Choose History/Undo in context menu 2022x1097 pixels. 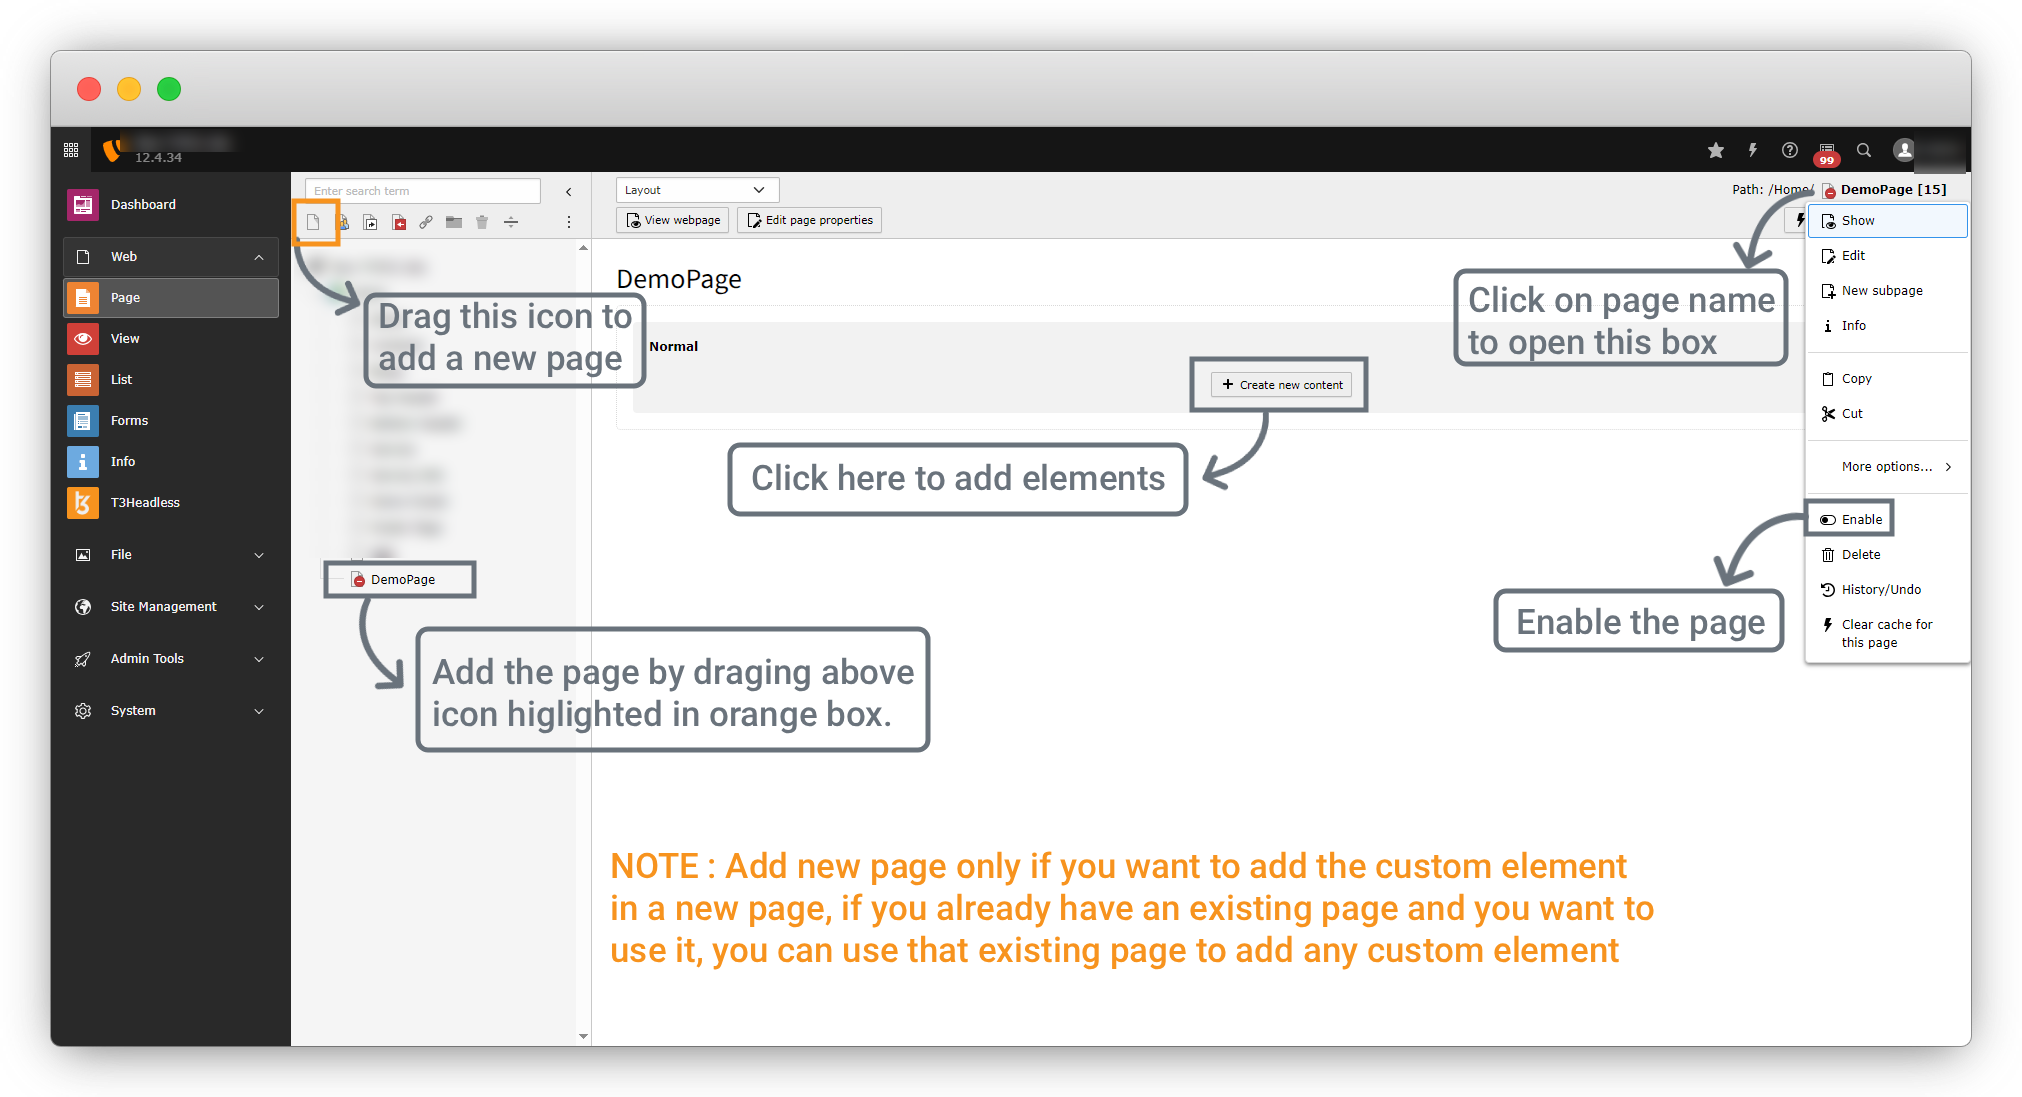point(1880,590)
